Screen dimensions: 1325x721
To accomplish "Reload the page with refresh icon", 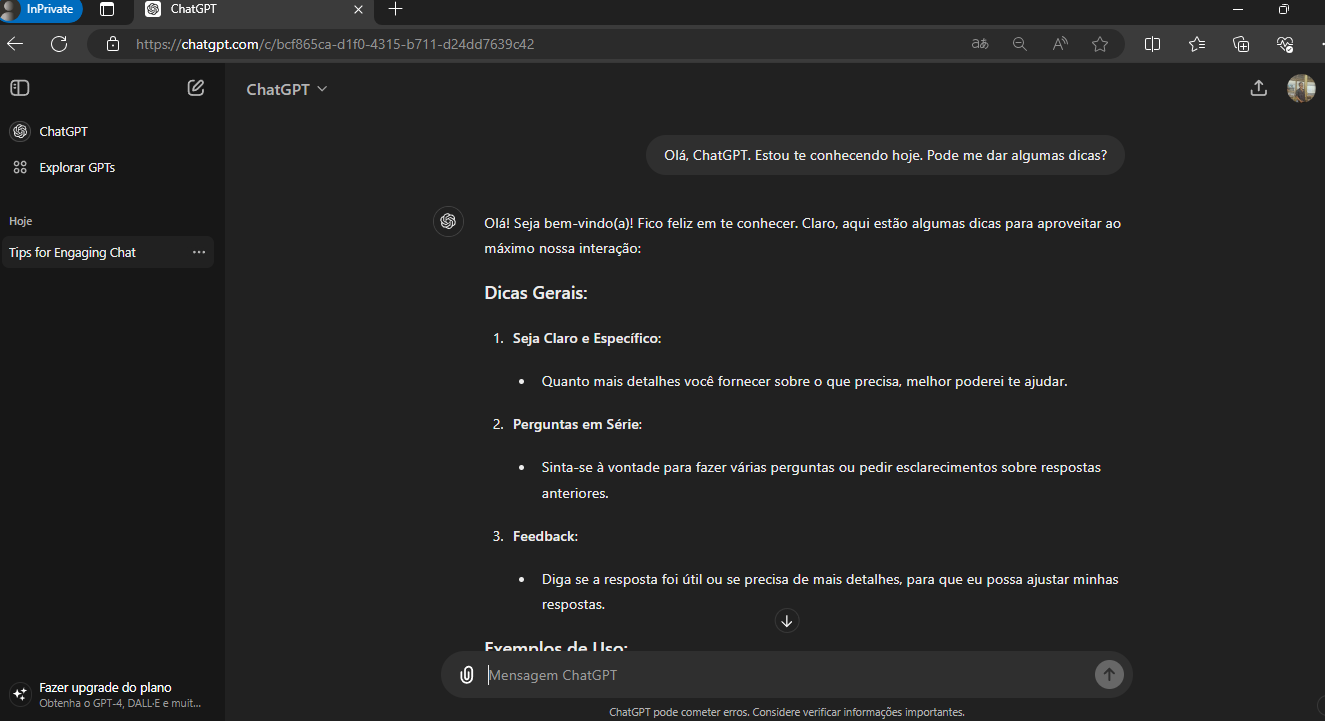I will (x=59, y=44).
